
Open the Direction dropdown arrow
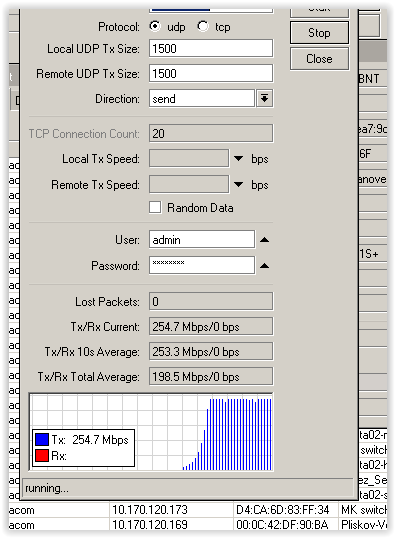264,99
